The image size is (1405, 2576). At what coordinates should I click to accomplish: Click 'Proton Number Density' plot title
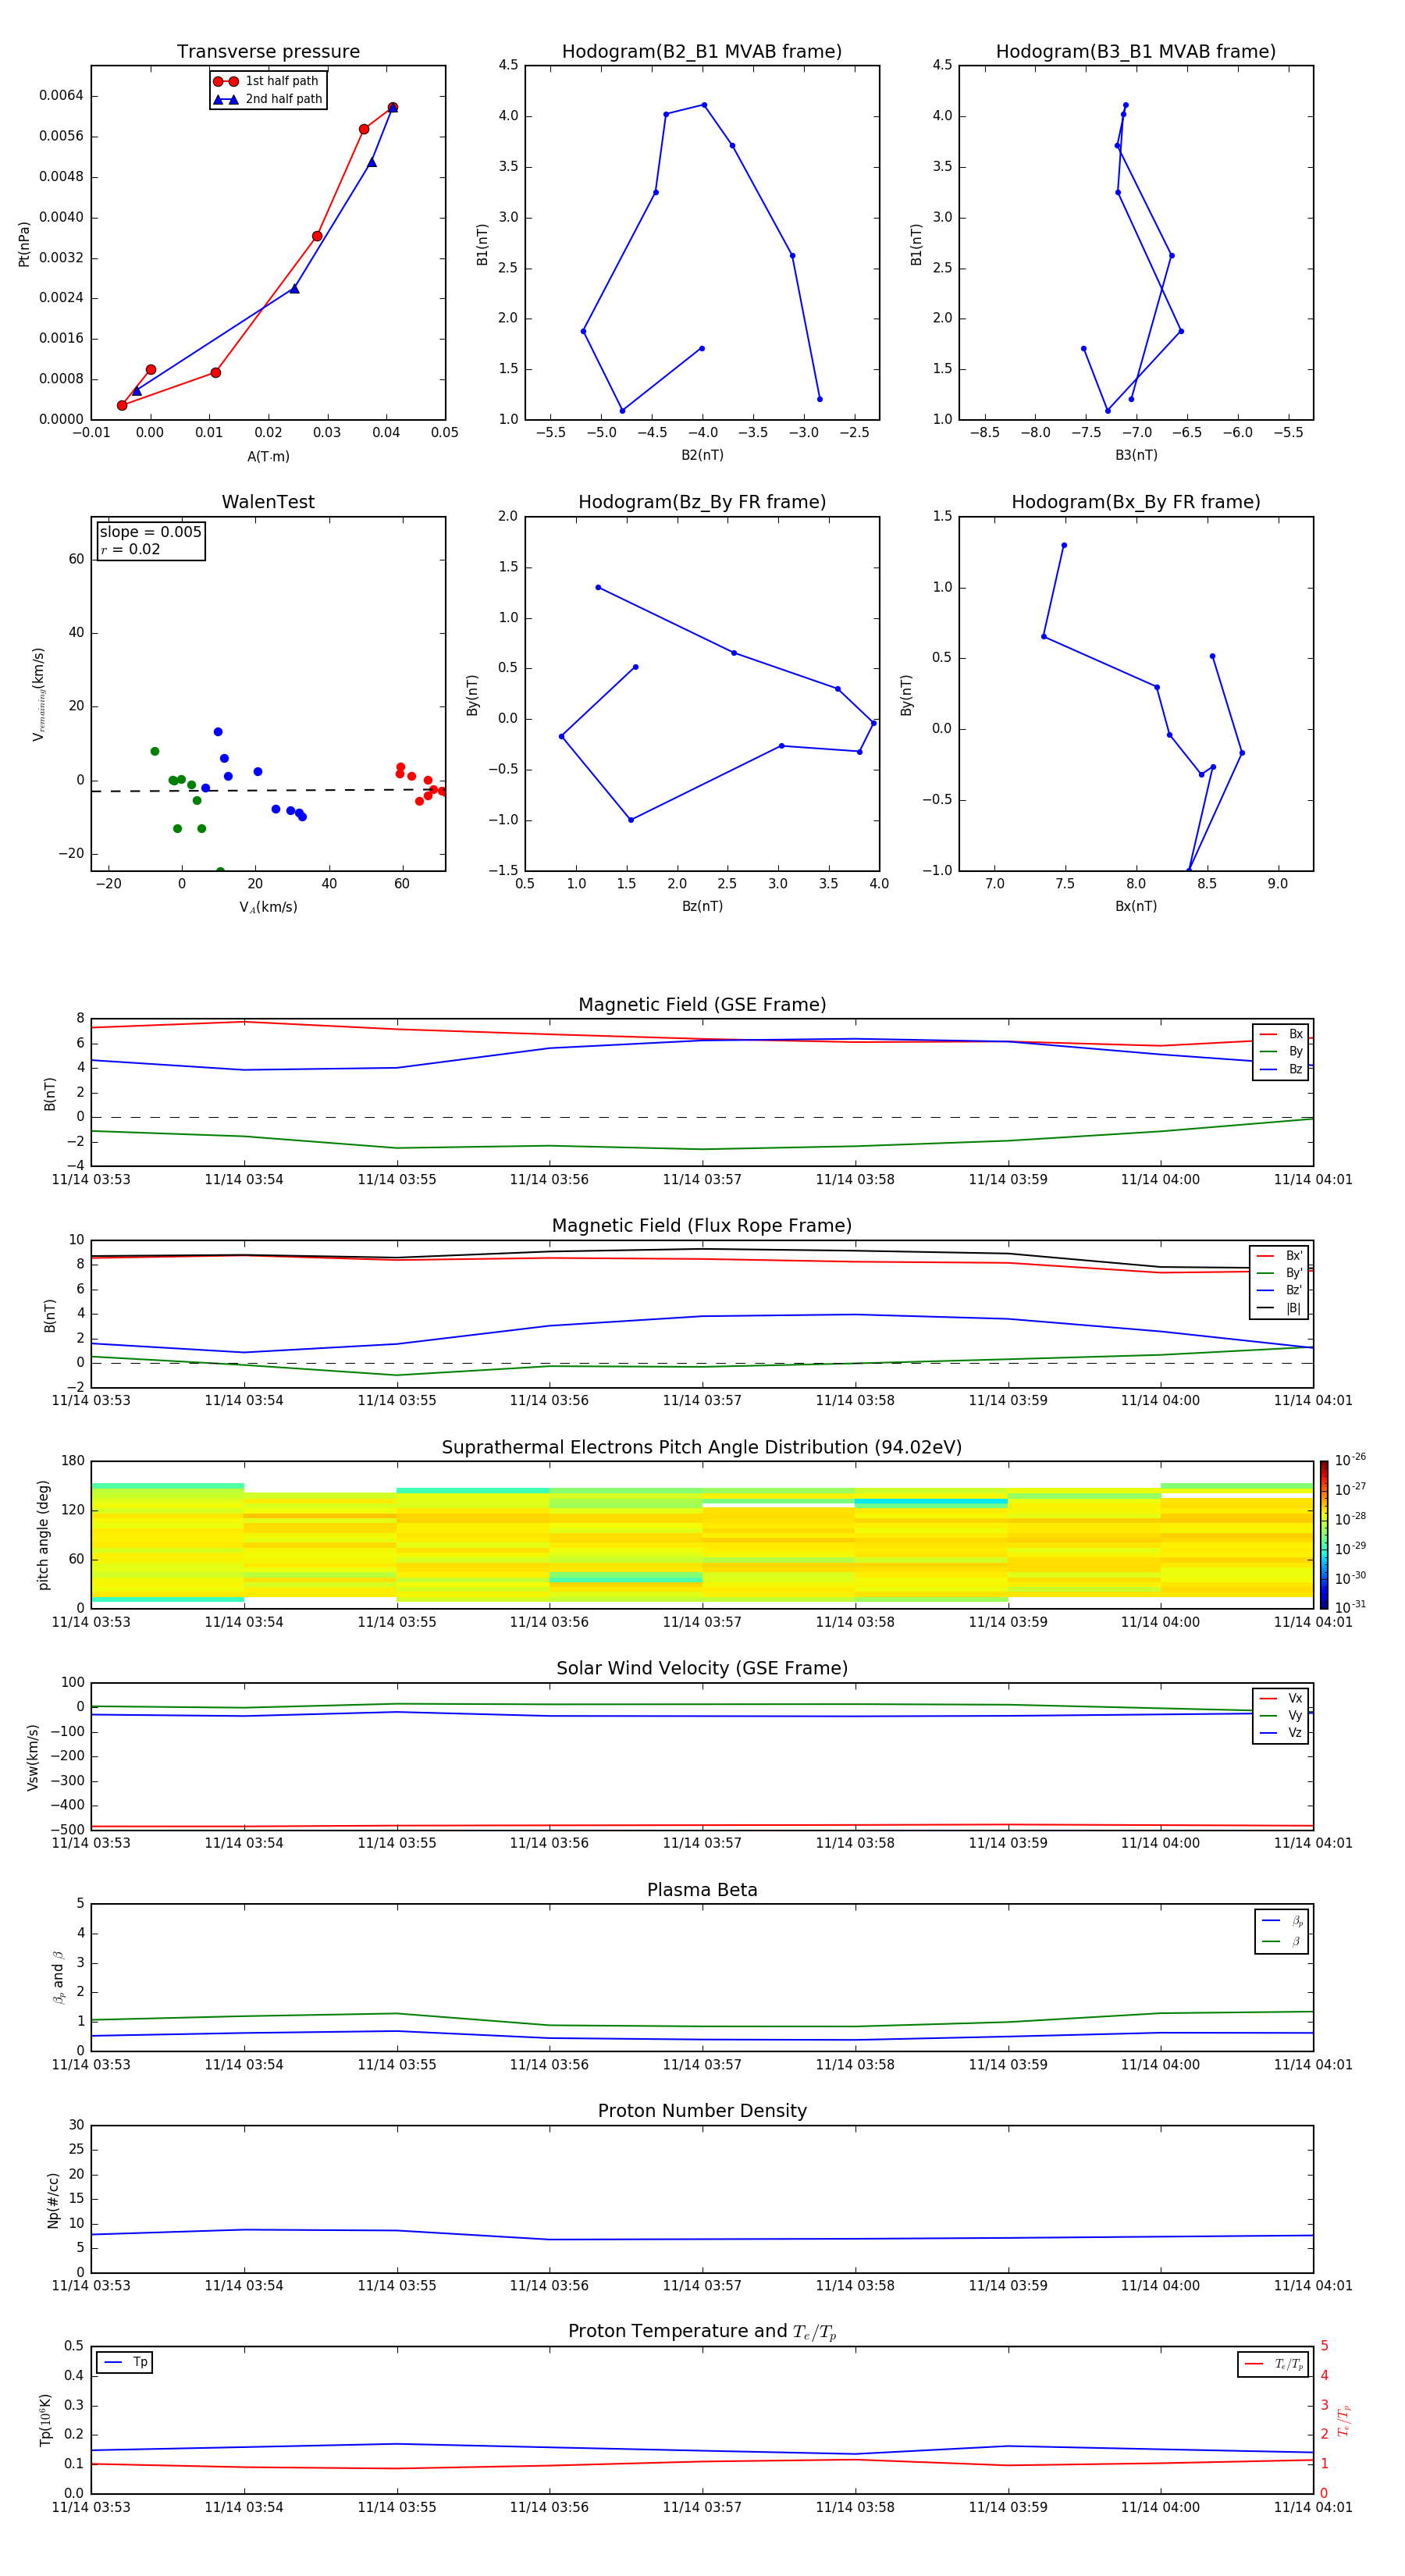coord(702,2111)
